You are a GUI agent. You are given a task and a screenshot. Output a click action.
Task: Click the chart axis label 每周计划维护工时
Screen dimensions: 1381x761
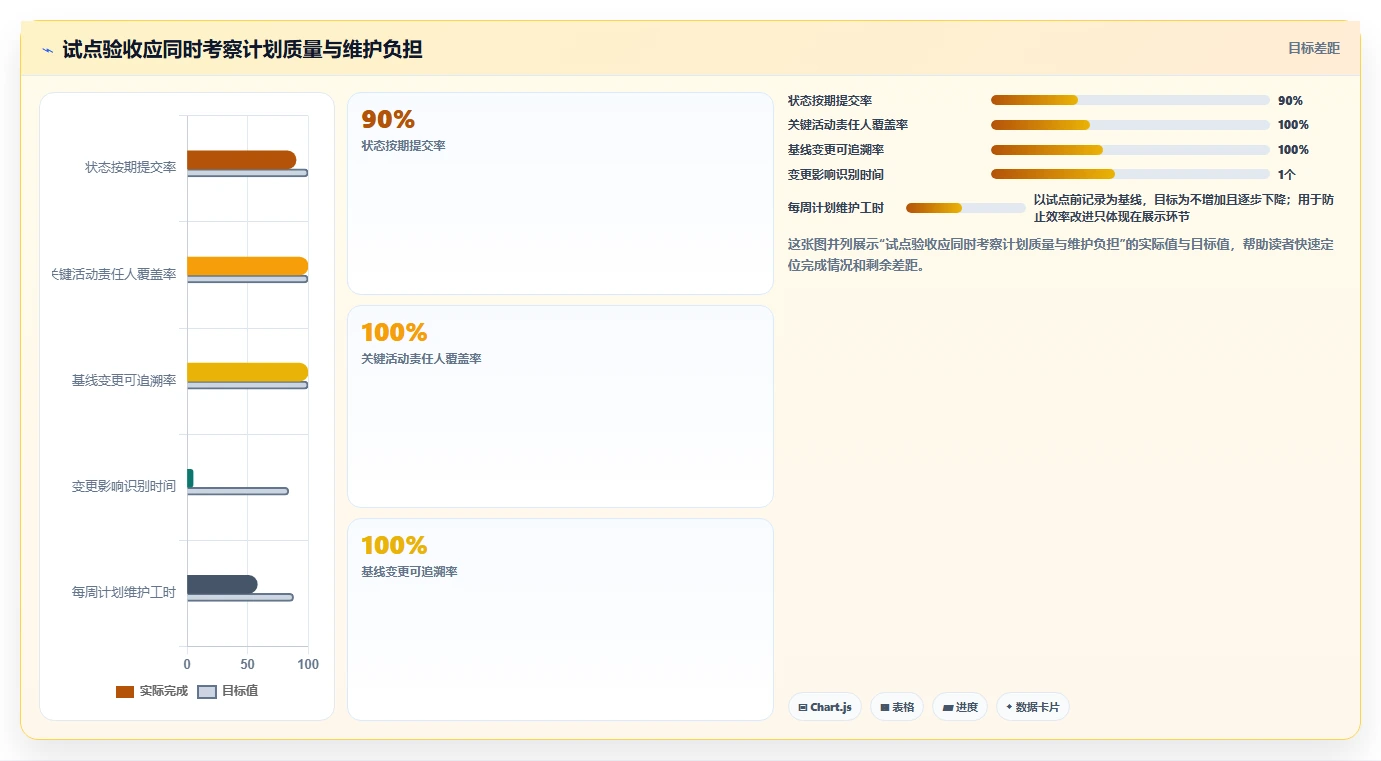tap(124, 592)
